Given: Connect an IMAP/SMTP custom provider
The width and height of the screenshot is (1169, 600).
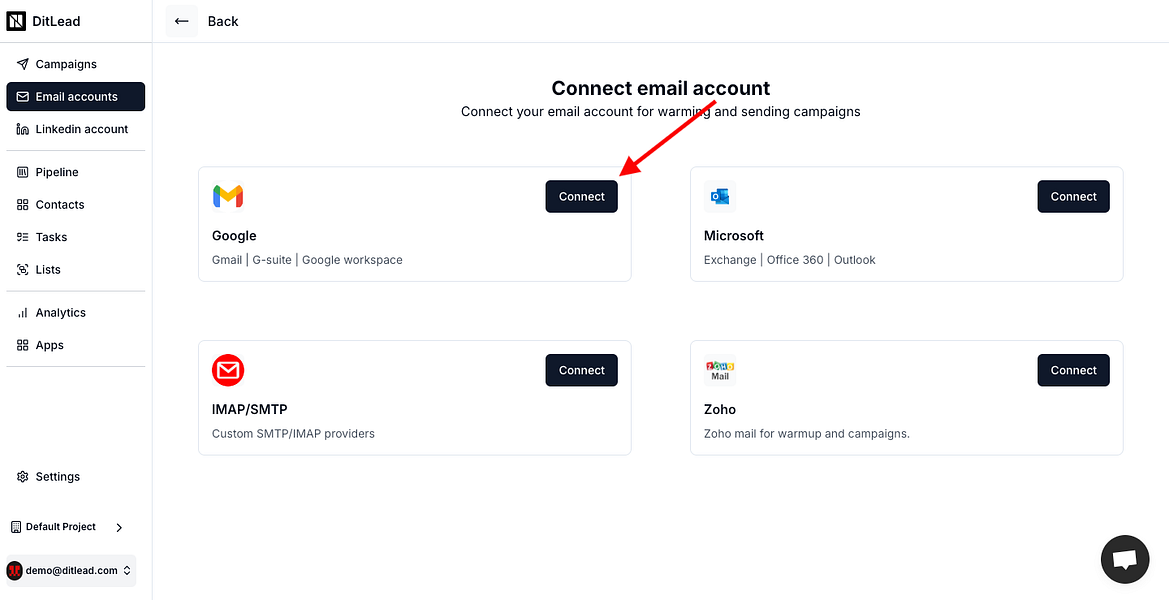Looking at the screenshot, I should tap(581, 370).
